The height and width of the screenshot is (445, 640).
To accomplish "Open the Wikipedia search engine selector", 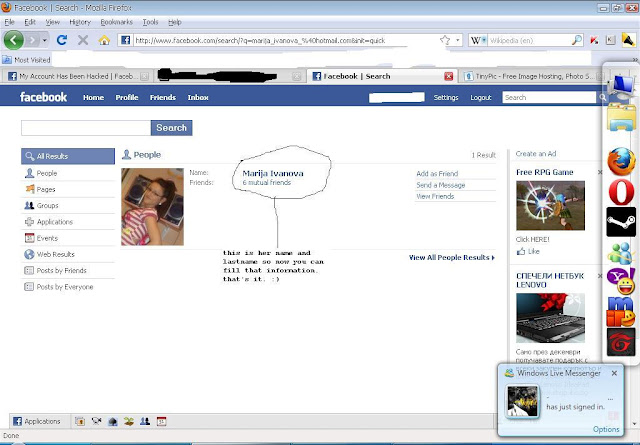I will [478, 40].
